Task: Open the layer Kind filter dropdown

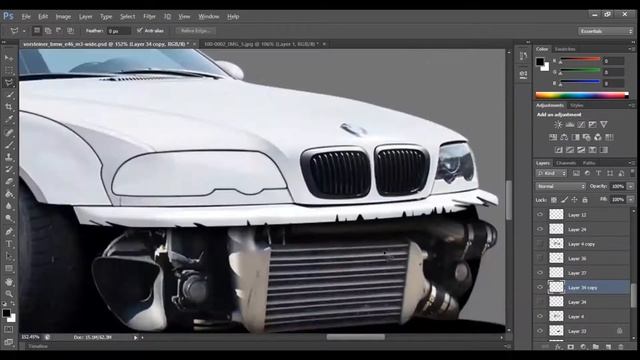Action: [x=552, y=173]
